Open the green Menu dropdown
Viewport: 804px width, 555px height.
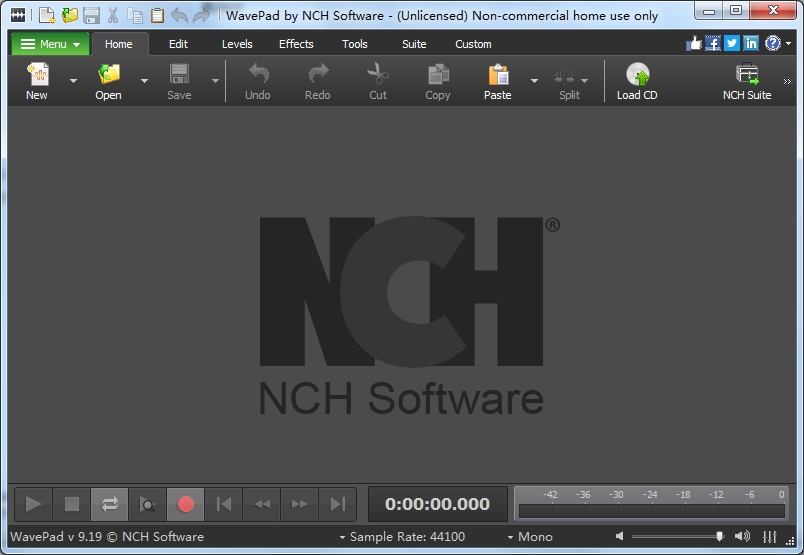pyautogui.click(x=50, y=44)
